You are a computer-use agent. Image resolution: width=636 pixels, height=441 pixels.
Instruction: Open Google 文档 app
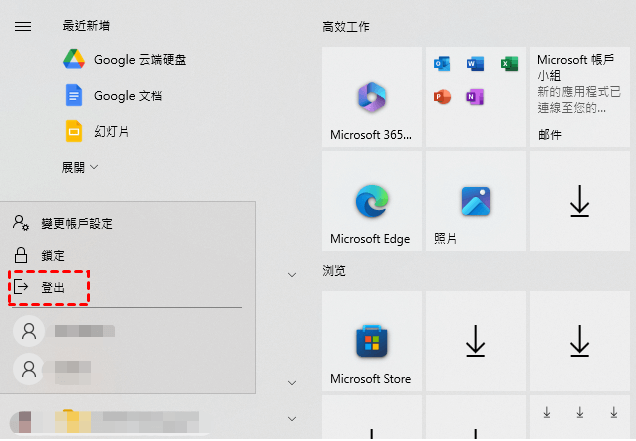(x=114, y=95)
